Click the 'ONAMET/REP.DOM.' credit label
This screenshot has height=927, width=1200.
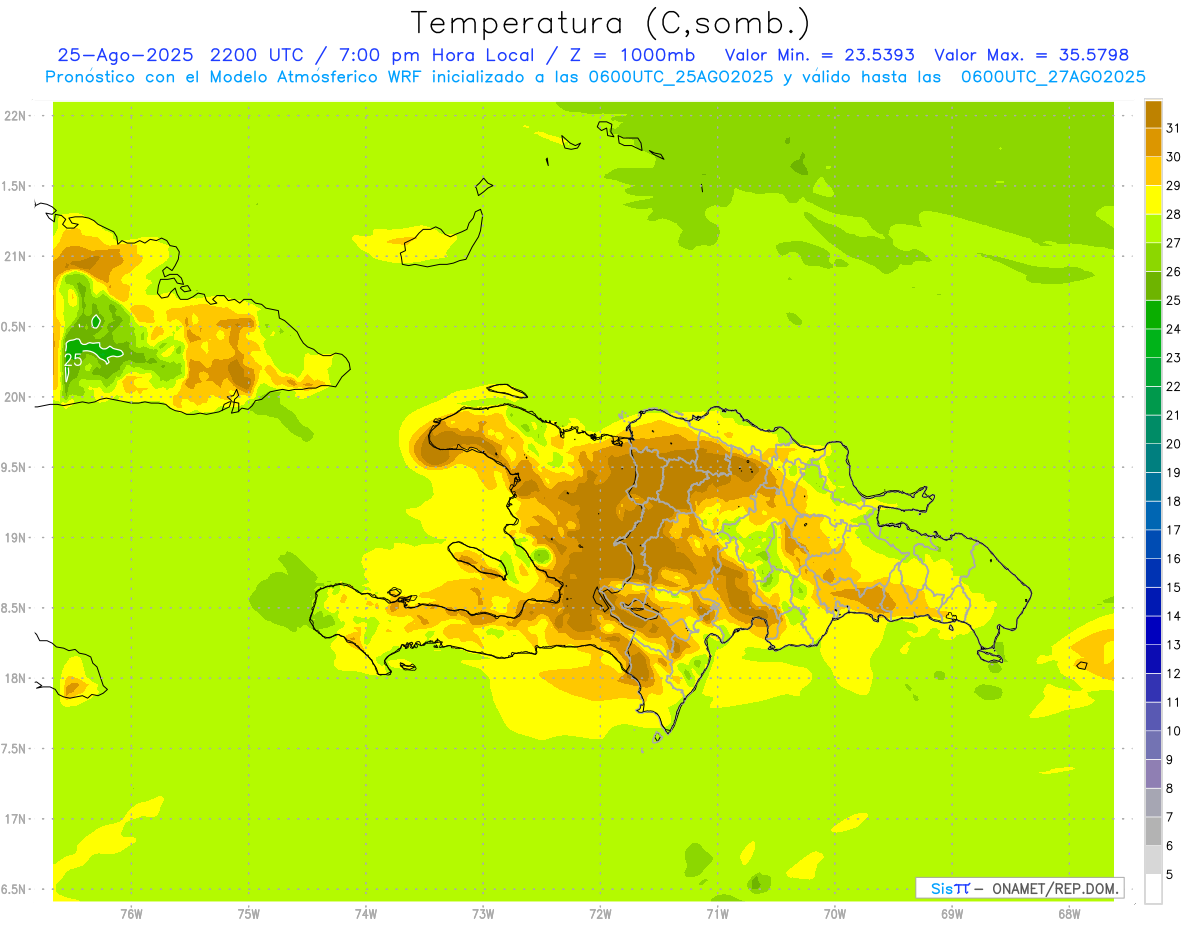click(x=1055, y=888)
